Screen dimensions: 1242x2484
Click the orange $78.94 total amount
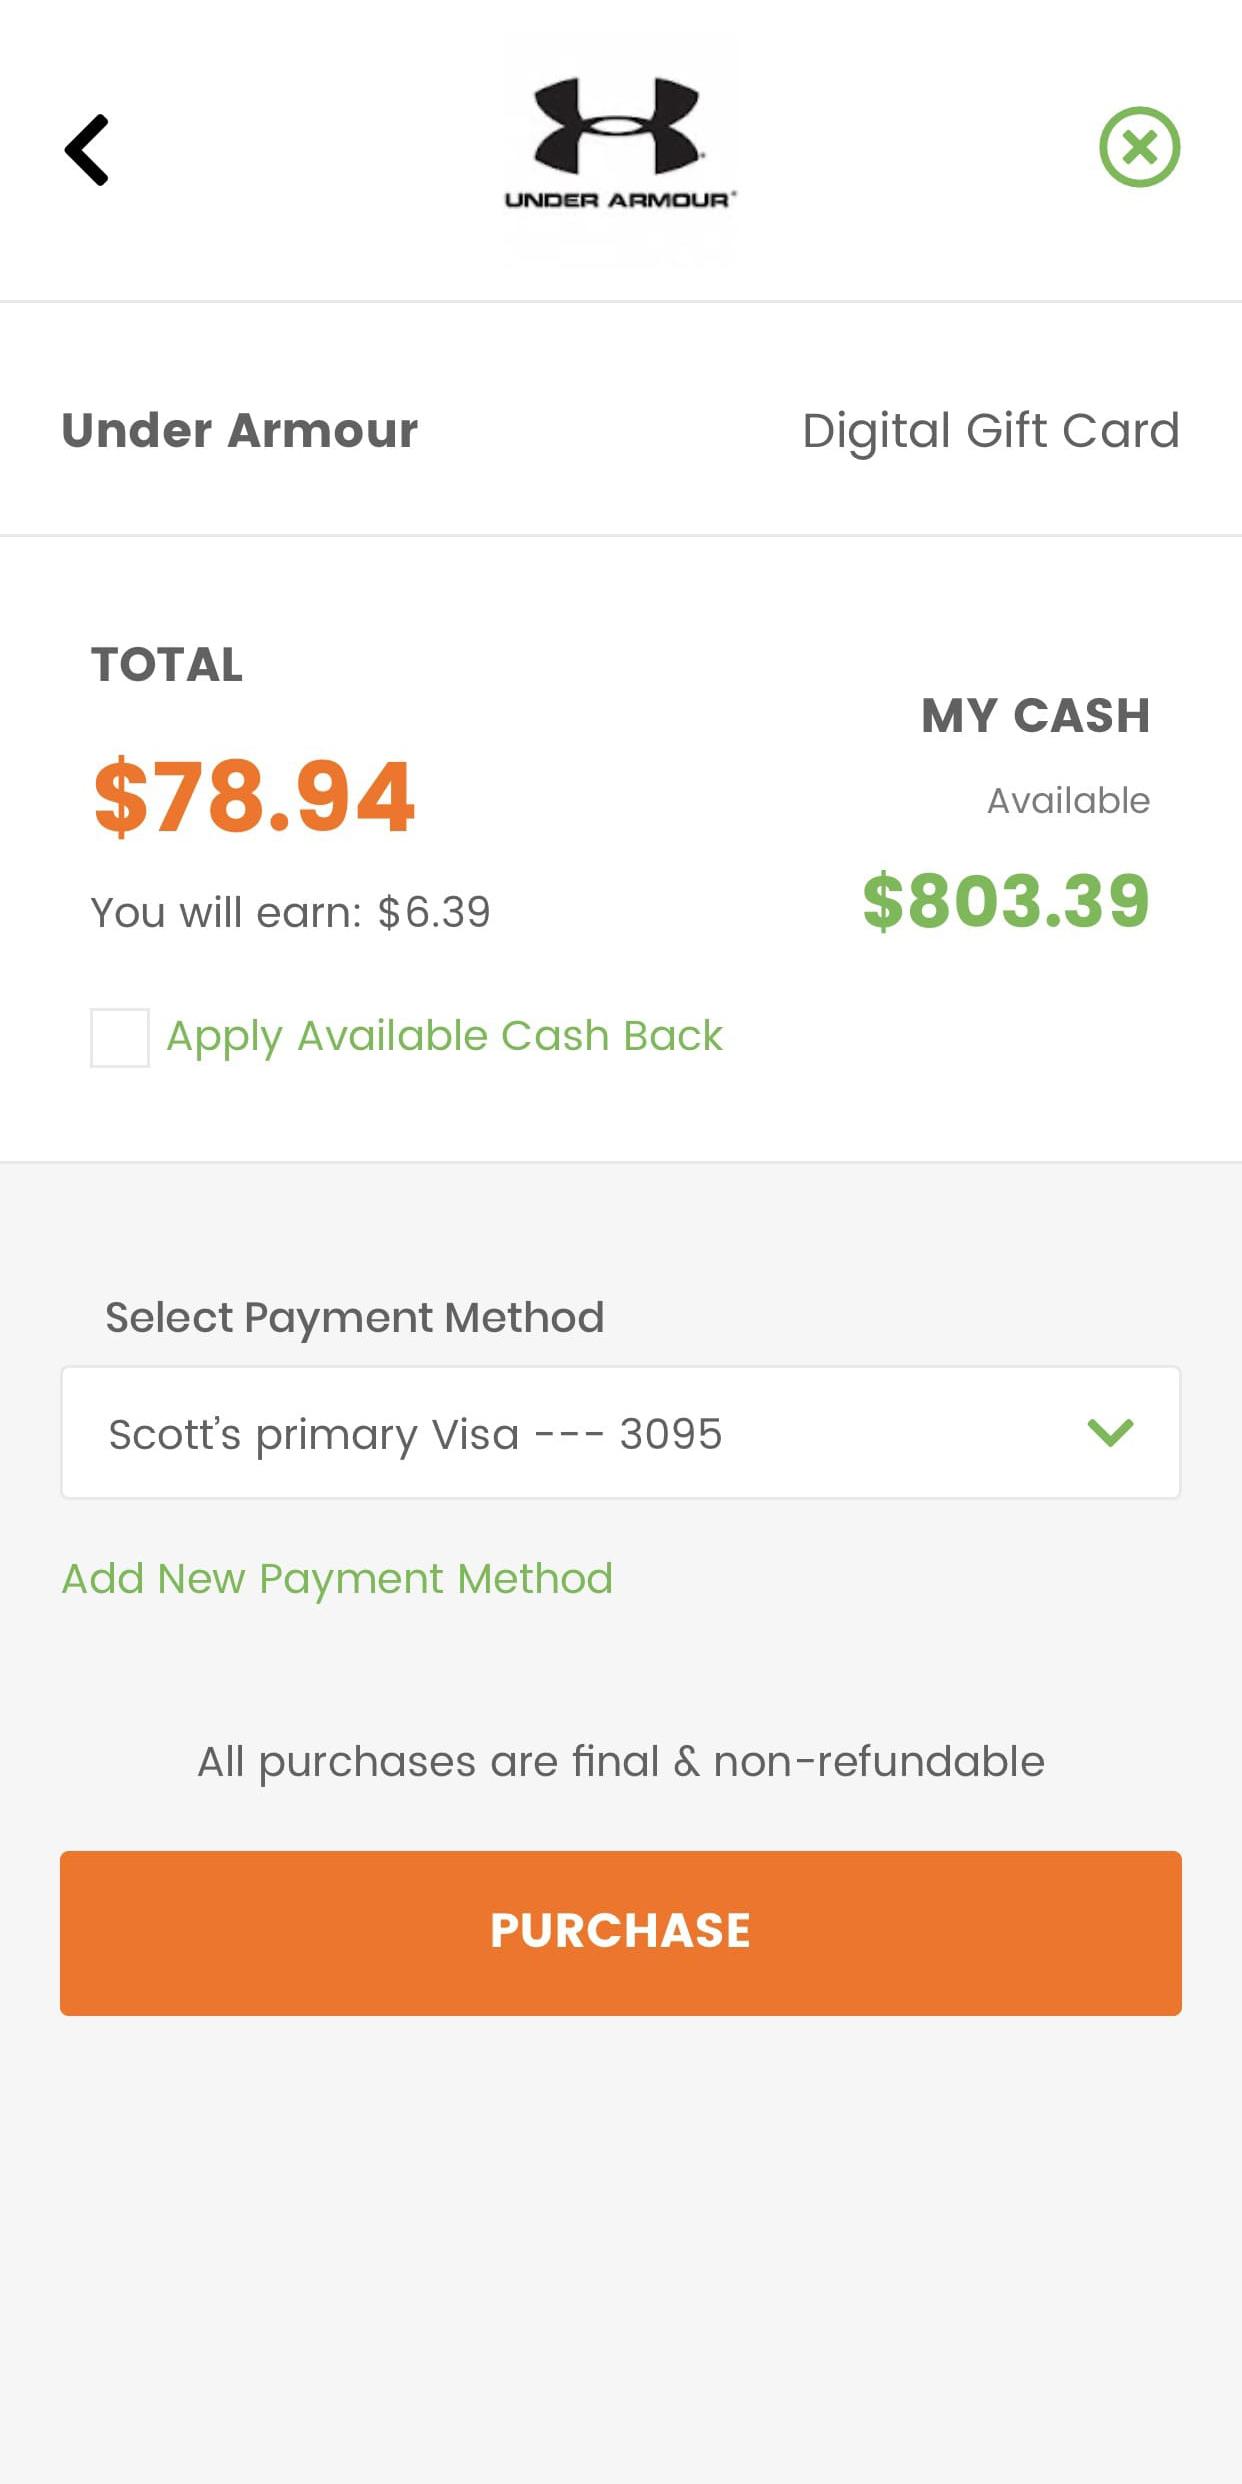click(x=254, y=796)
